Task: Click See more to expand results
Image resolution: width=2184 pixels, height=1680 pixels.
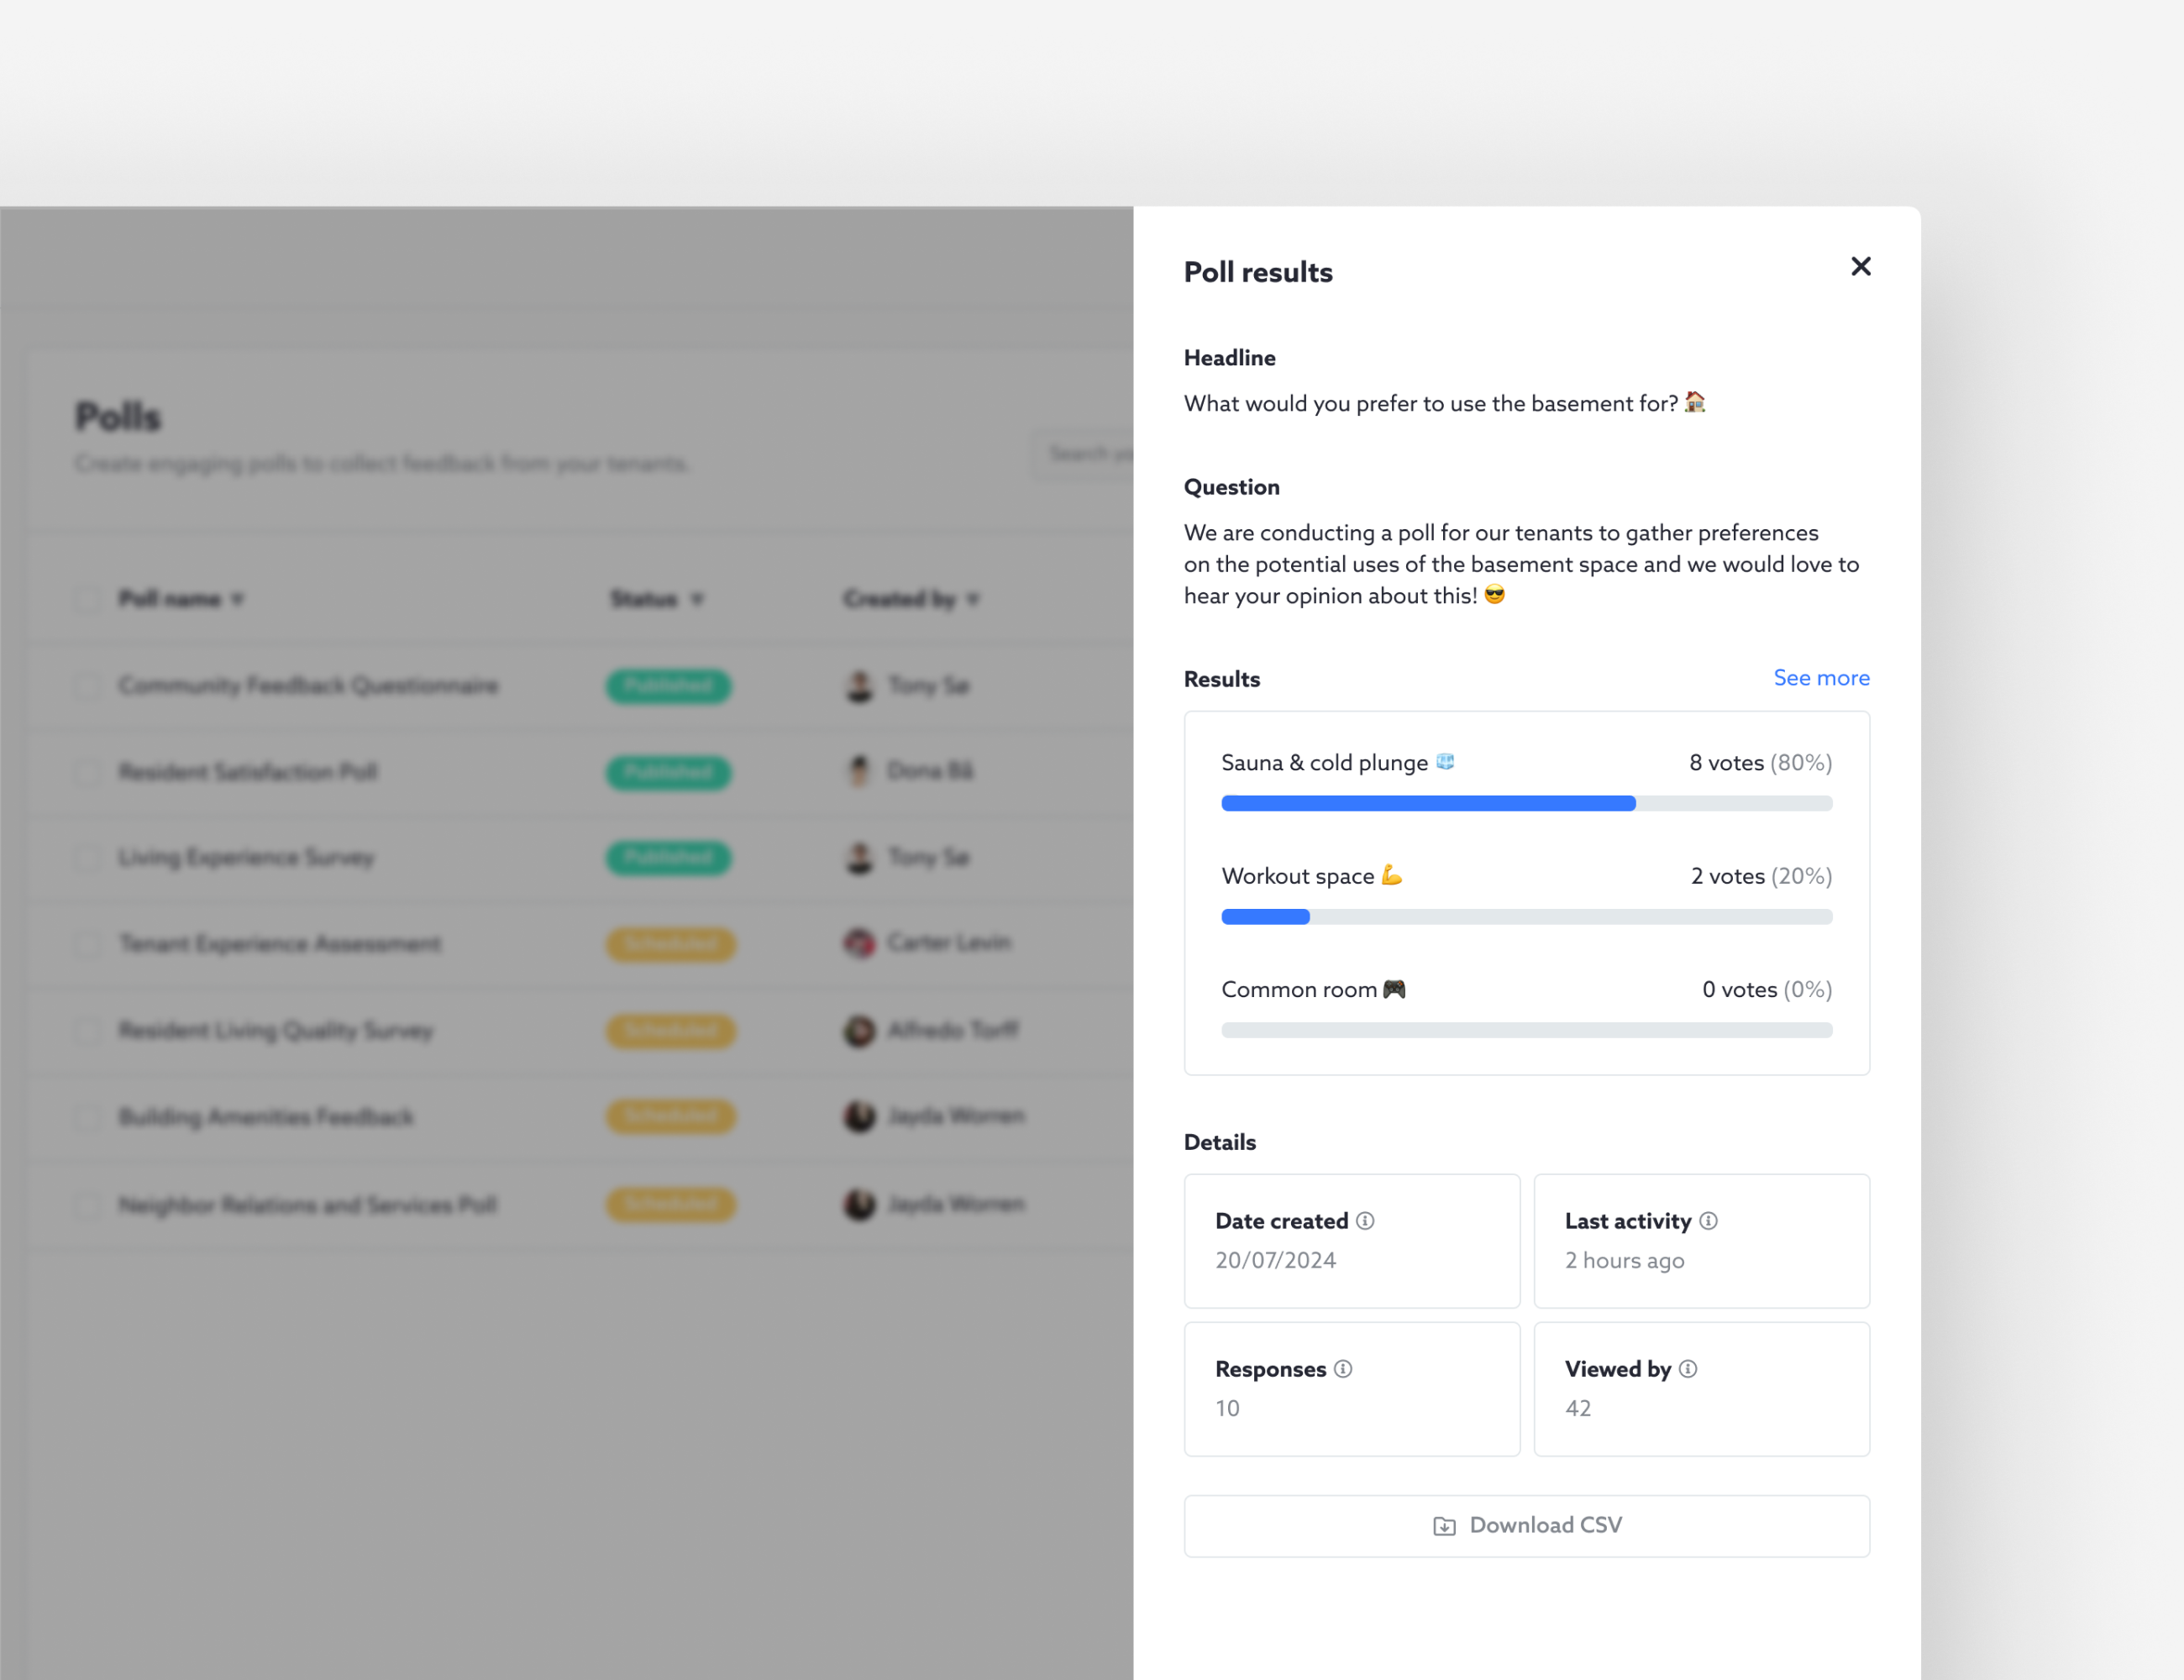Action: 1821,678
